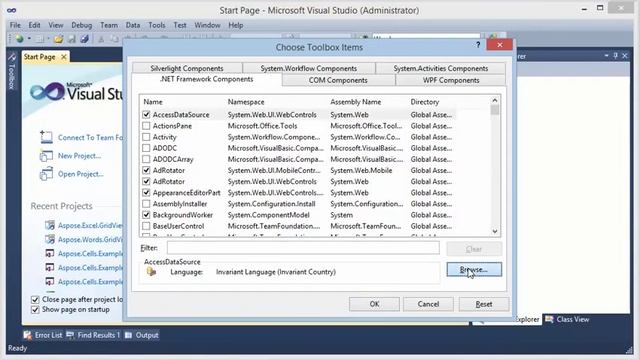This screenshot has height=360, width=640.
Task: Click the Find Results 1 icon
Action: pos(70,335)
